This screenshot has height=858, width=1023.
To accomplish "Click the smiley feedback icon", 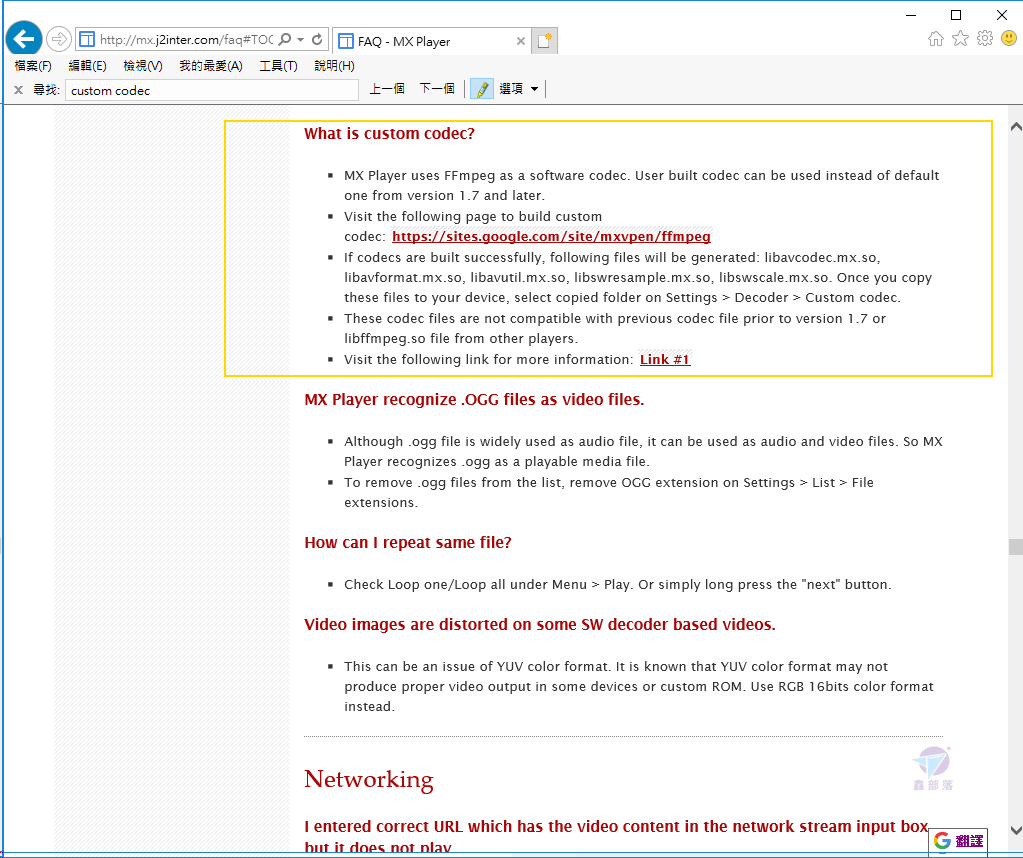I will 1009,38.
